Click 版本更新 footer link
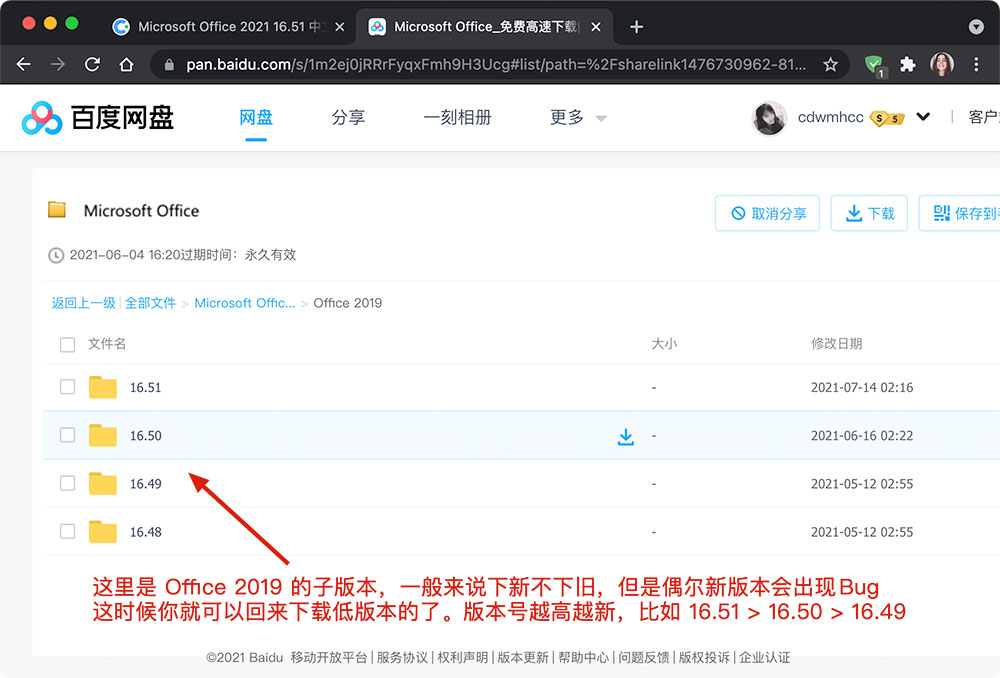The image size is (1000, 678). pyautogui.click(x=523, y=658)
